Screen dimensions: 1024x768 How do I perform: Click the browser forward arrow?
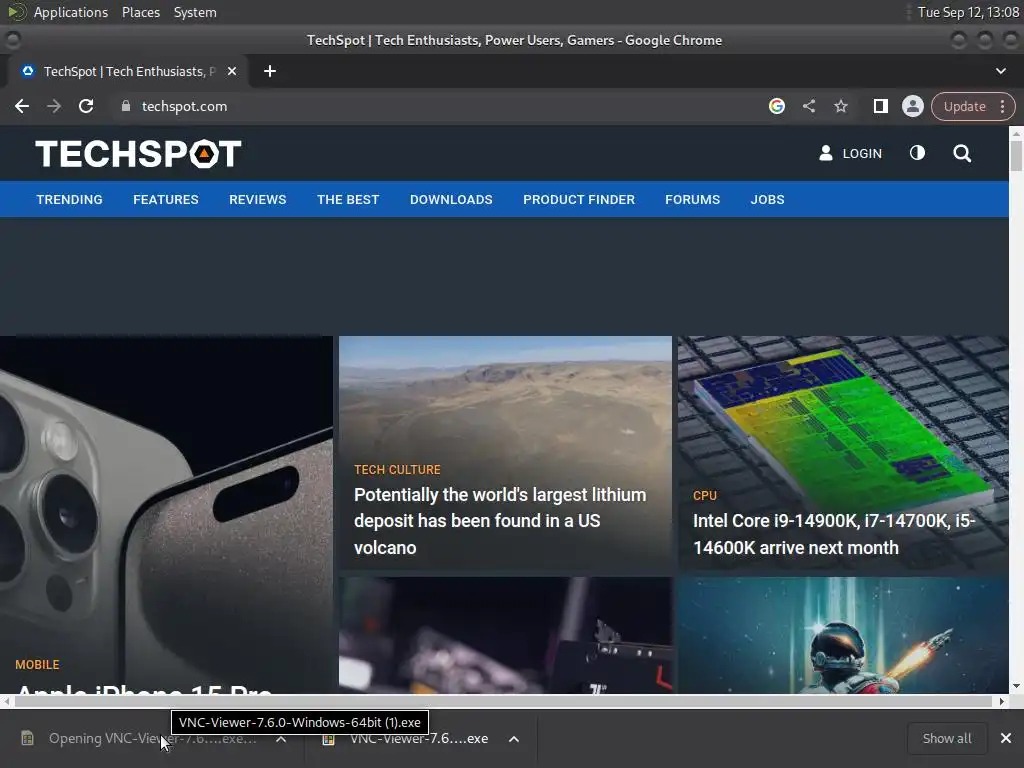coord(54,106)
